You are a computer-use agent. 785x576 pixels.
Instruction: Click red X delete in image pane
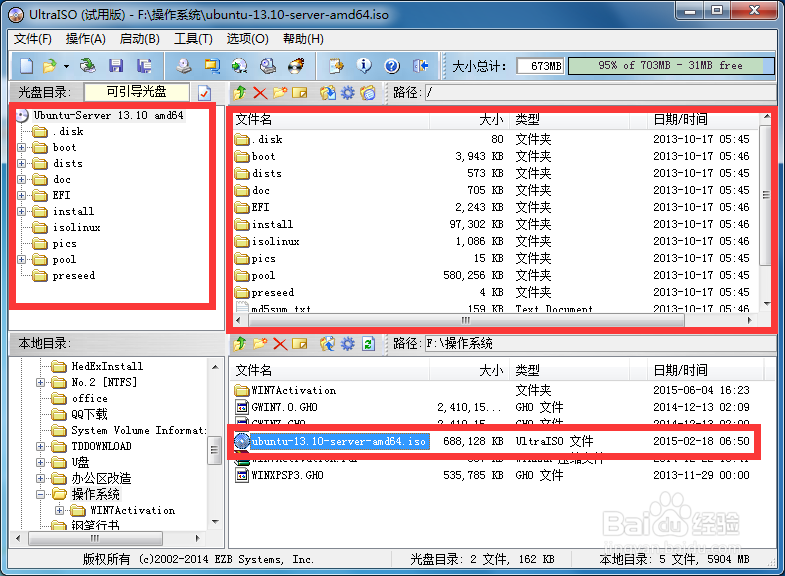coord(260,93)
